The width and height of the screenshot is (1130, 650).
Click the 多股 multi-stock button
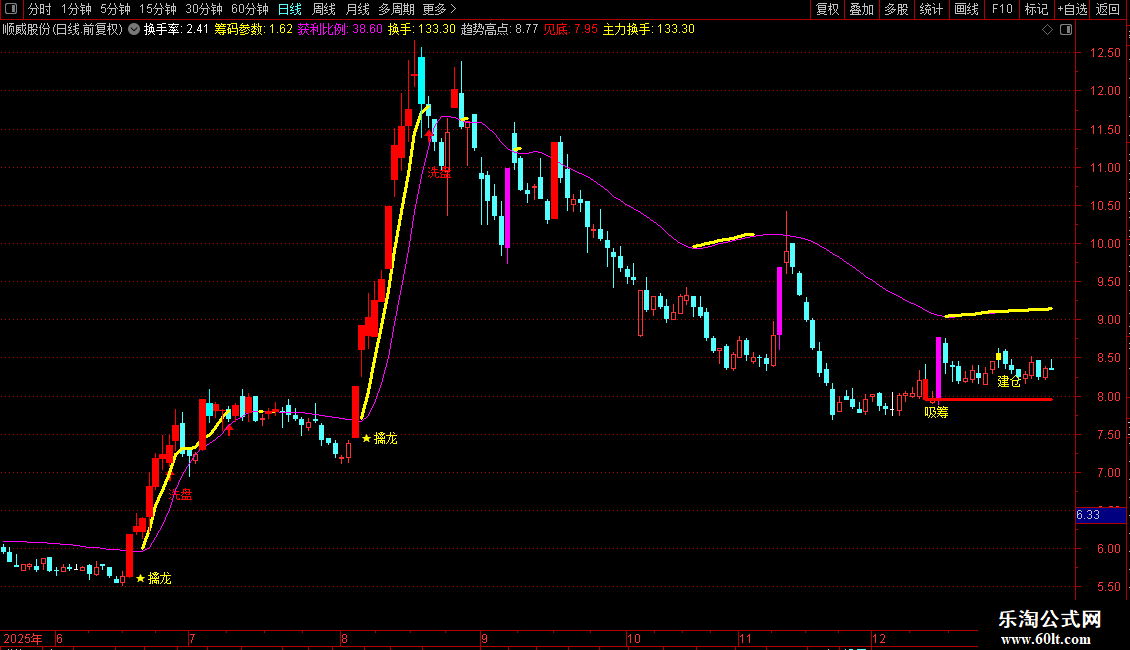[x=896, y=9]
